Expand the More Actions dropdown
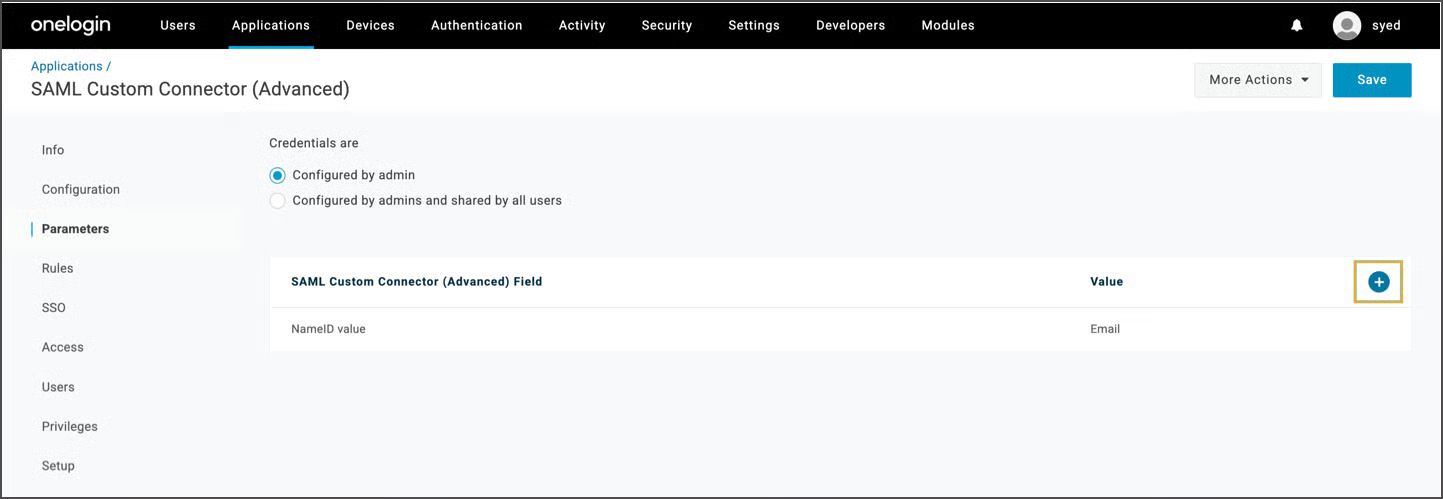Viewport: 1443px width, 499px height. [1257, 80]
